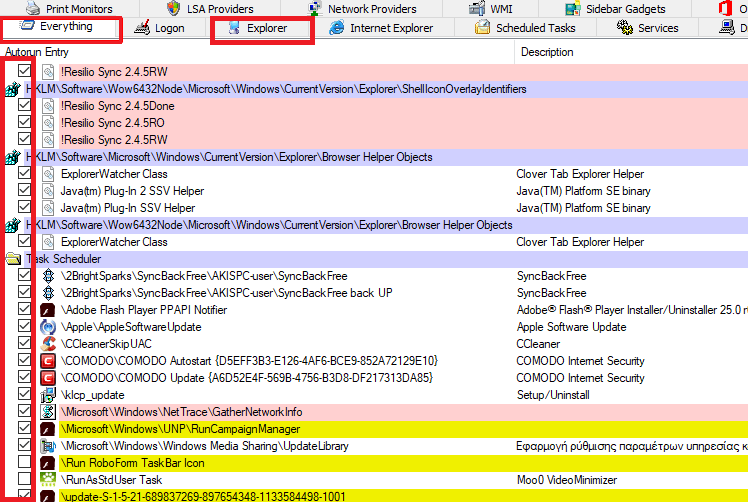Click the RunCampaignManager entry icon
Screen dimensions: 748x502
pyautogui.click(x=48, y=429)
